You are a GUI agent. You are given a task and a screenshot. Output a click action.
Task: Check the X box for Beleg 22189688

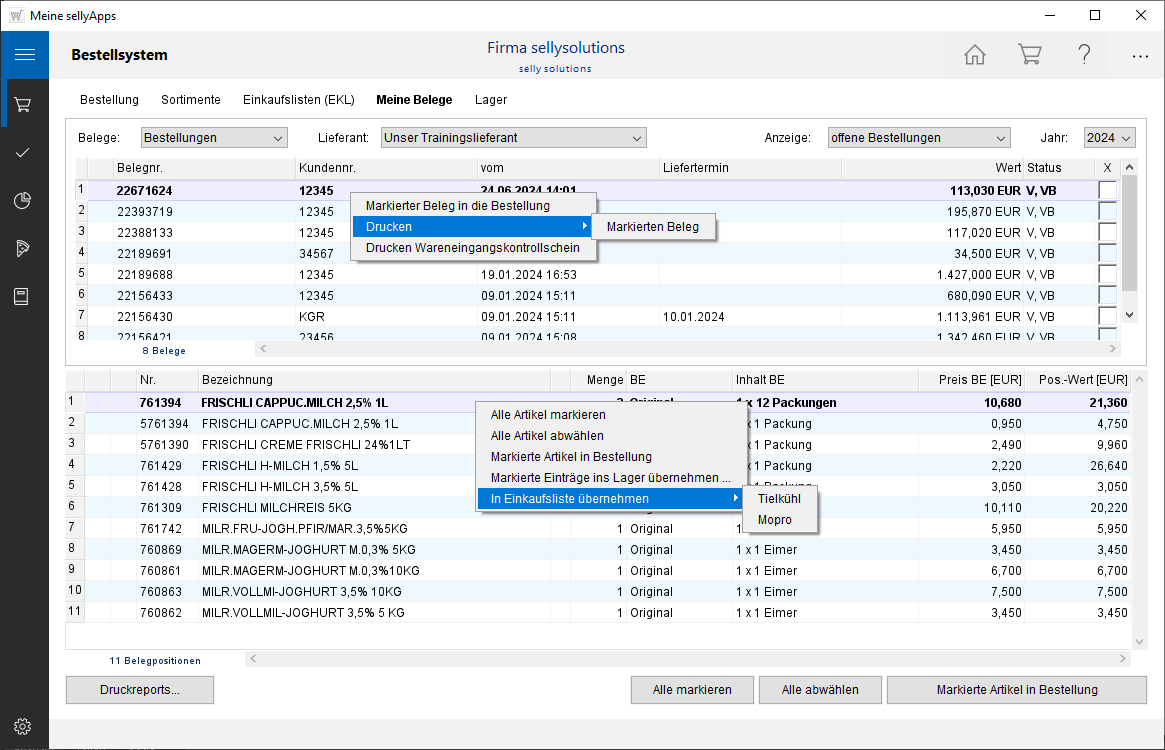pyautogui.click(x=1107, y=274)
